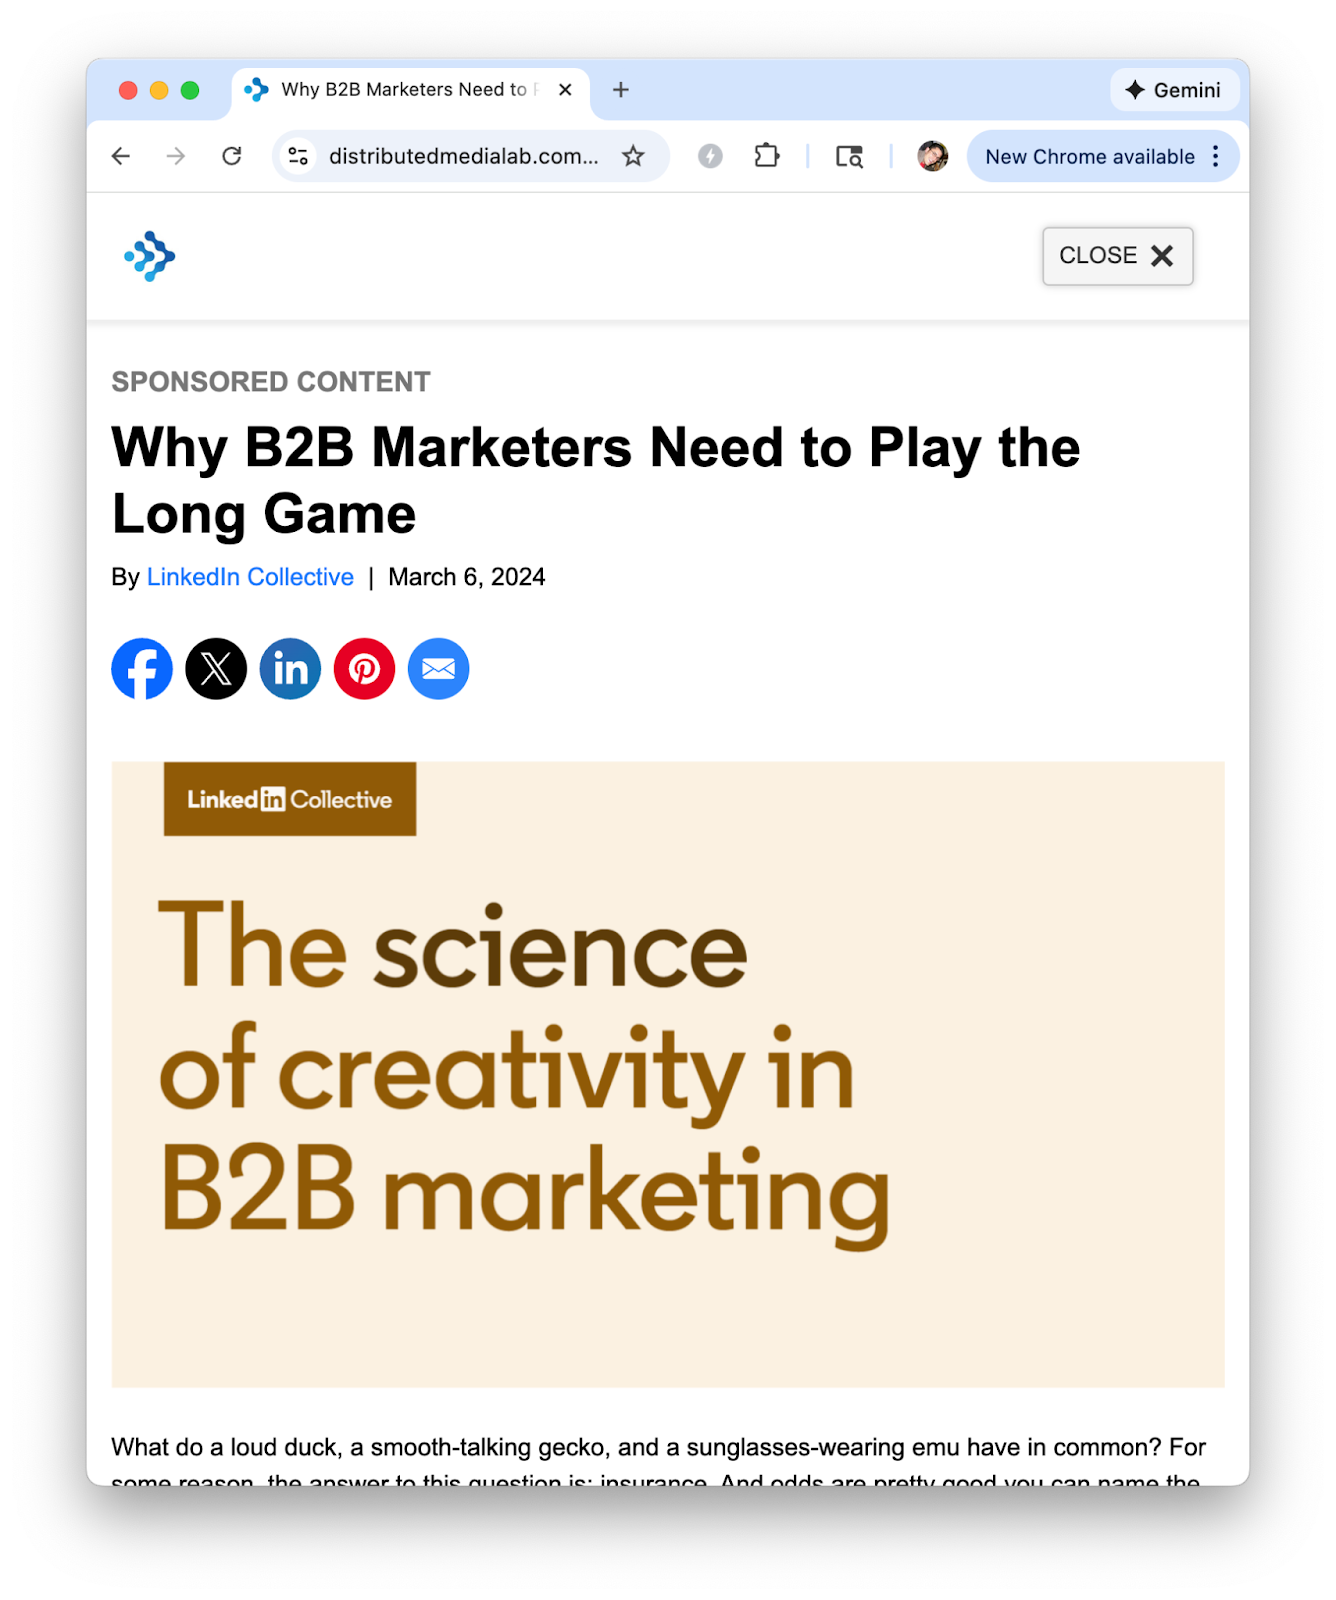Share the article on Facebook
This screenshot has height=1600, width=1336.
(142, 669)
